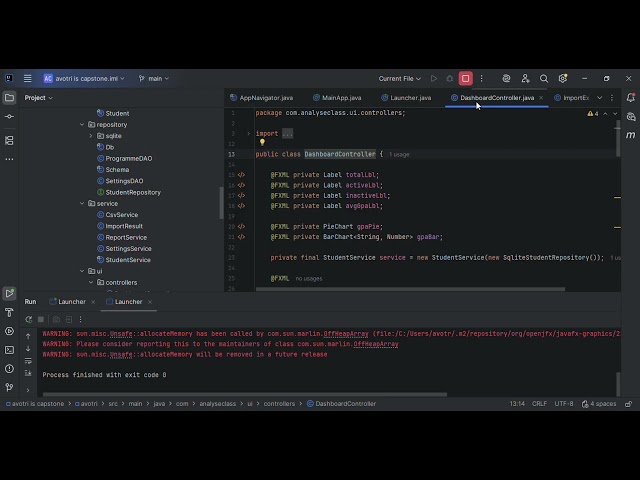Click the intention lightbulb in the editor

click(x=262, y=143)
